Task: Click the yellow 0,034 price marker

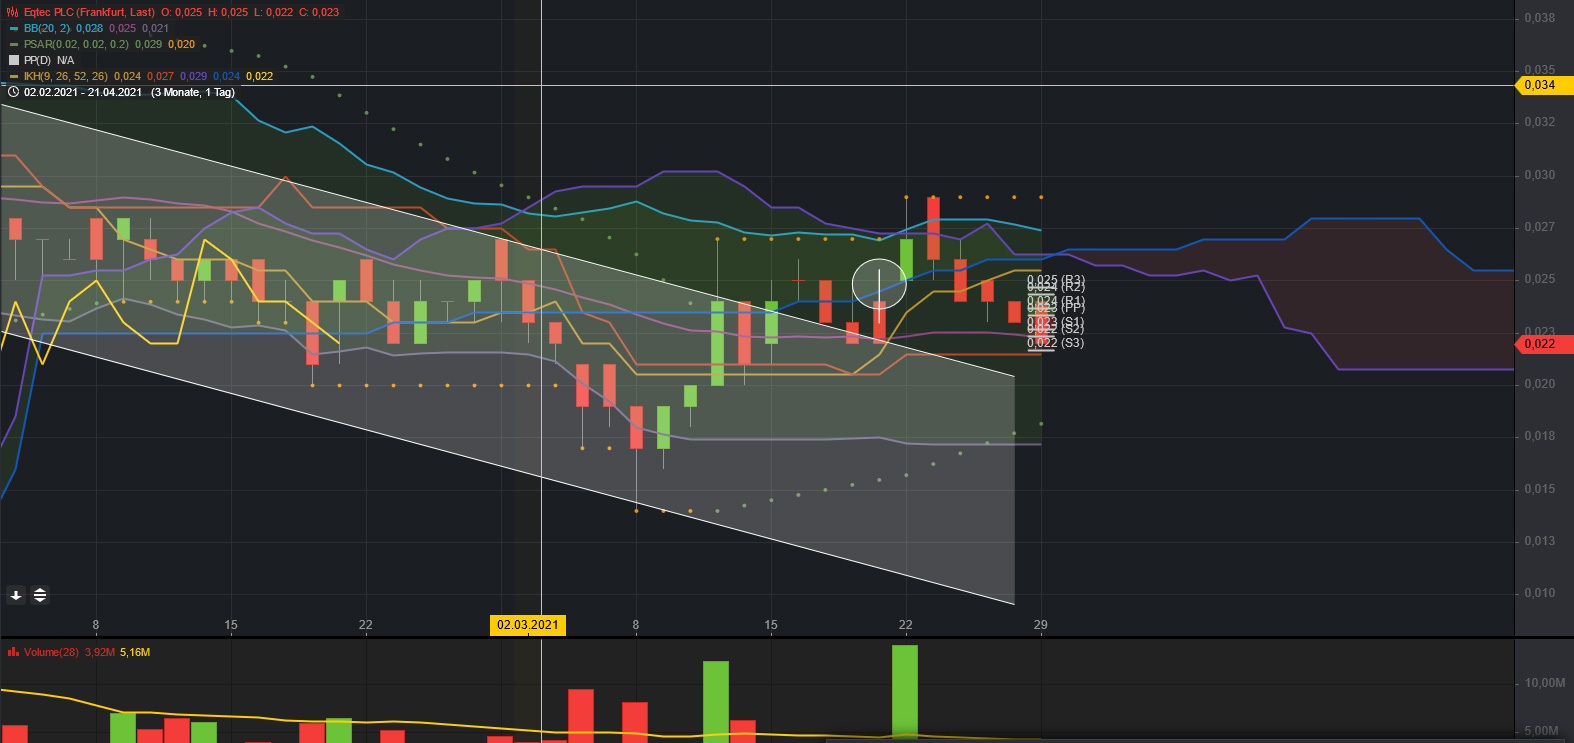Action: [1541, 85]
